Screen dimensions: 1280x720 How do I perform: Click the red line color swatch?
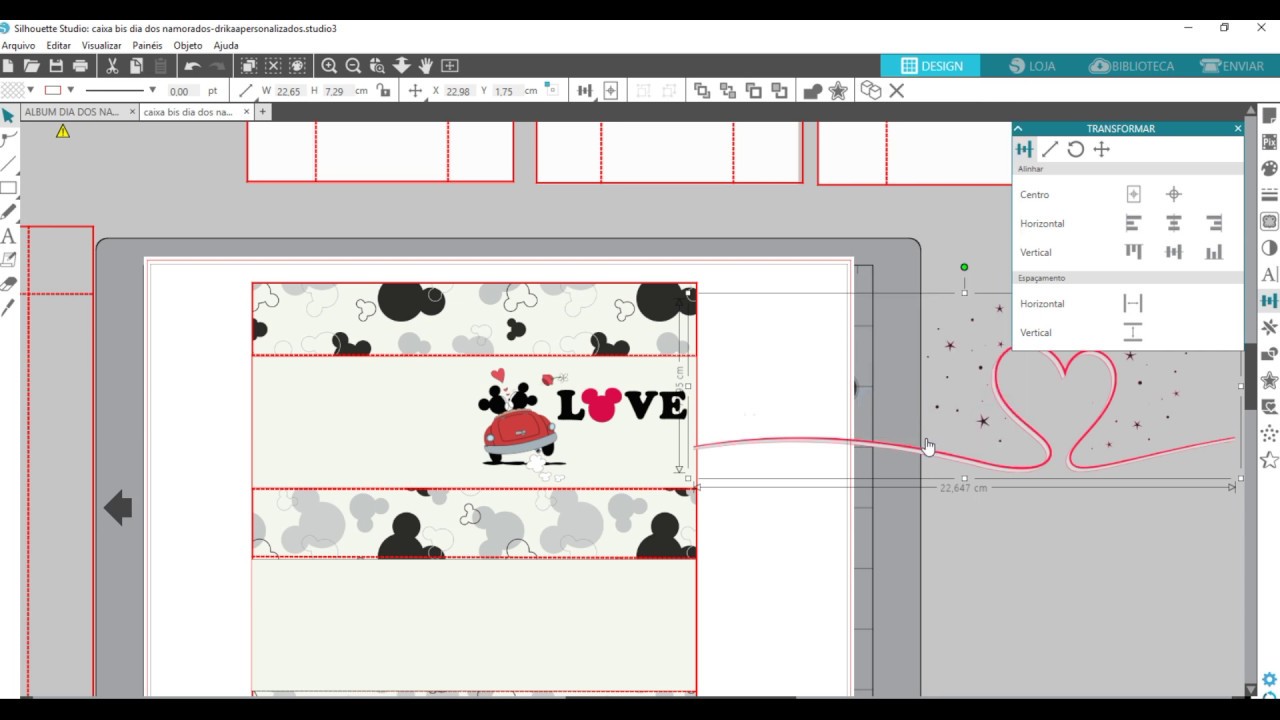53,90
